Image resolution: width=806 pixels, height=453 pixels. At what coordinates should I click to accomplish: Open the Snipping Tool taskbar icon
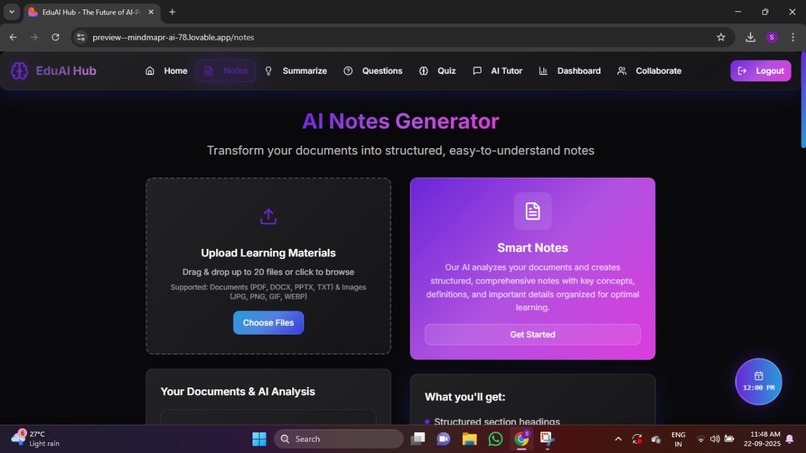click(x=547, y=439)
